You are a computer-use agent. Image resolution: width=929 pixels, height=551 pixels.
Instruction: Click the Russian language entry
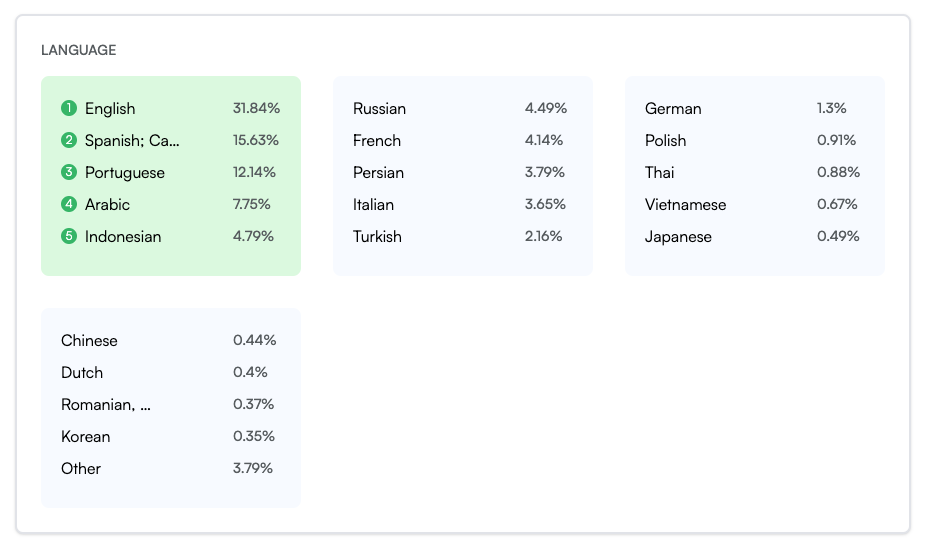[x=380, y=108]
